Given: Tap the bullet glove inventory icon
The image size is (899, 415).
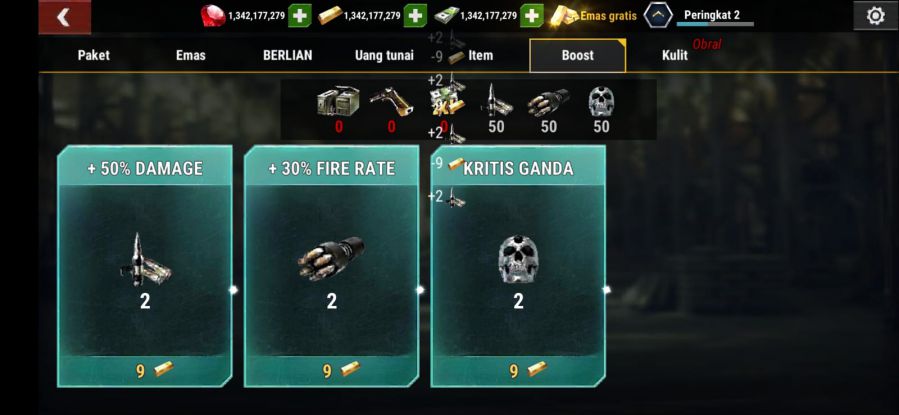Looking at the screenshot, I should click(548, 102).
